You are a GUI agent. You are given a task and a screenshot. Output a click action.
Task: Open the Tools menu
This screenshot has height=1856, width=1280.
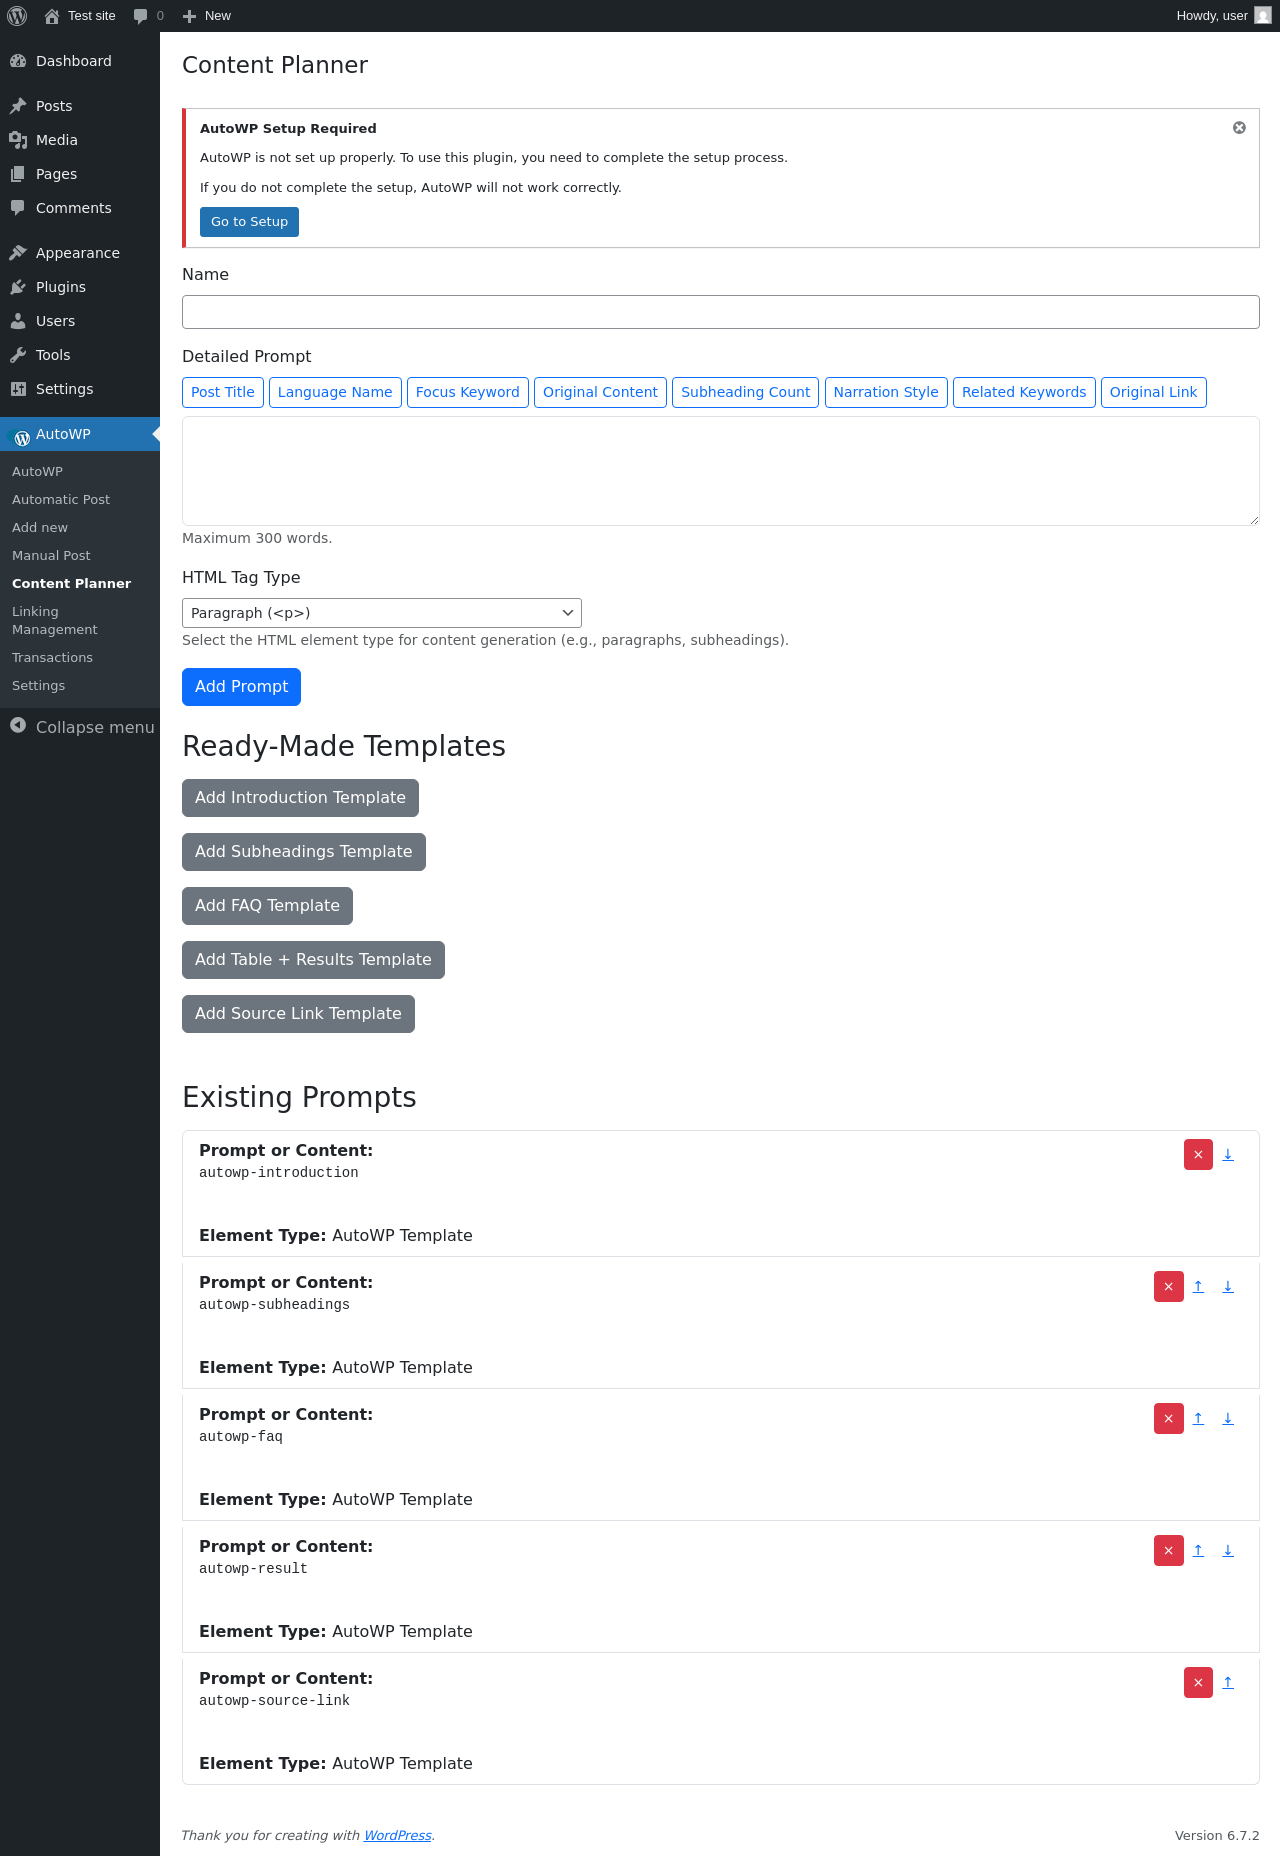[x=80, y=355]
